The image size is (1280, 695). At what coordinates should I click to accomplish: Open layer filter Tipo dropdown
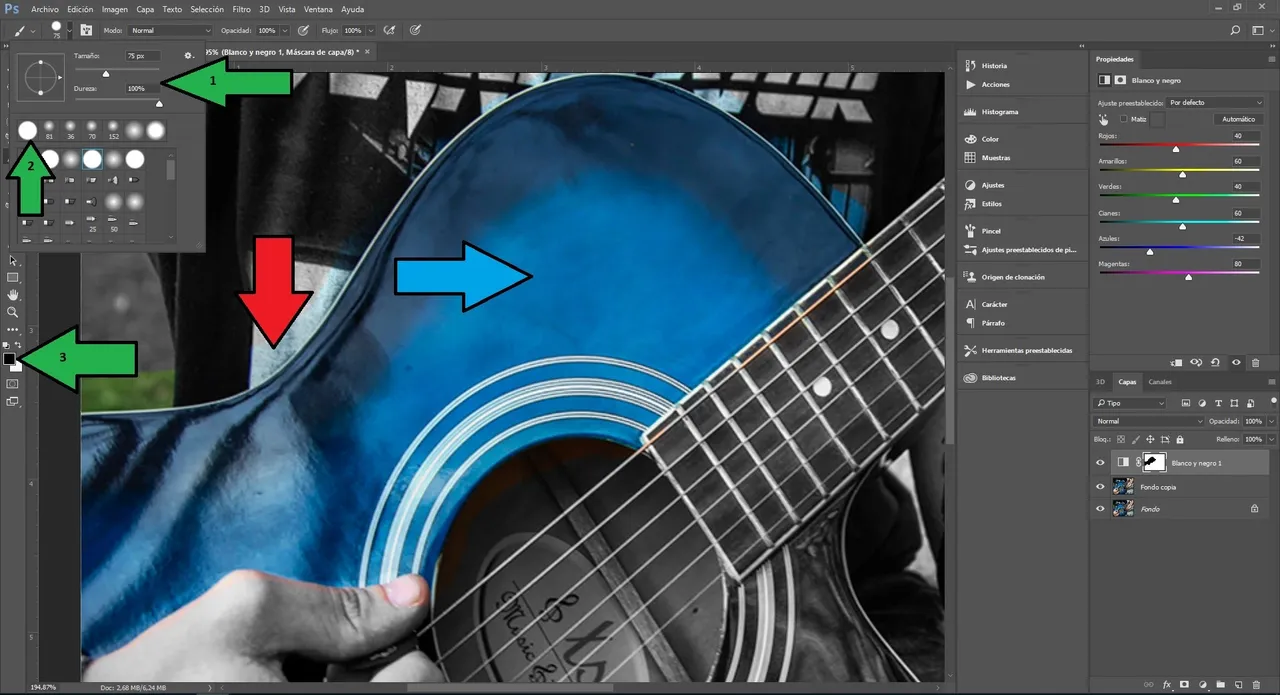tap(1131, 403)
